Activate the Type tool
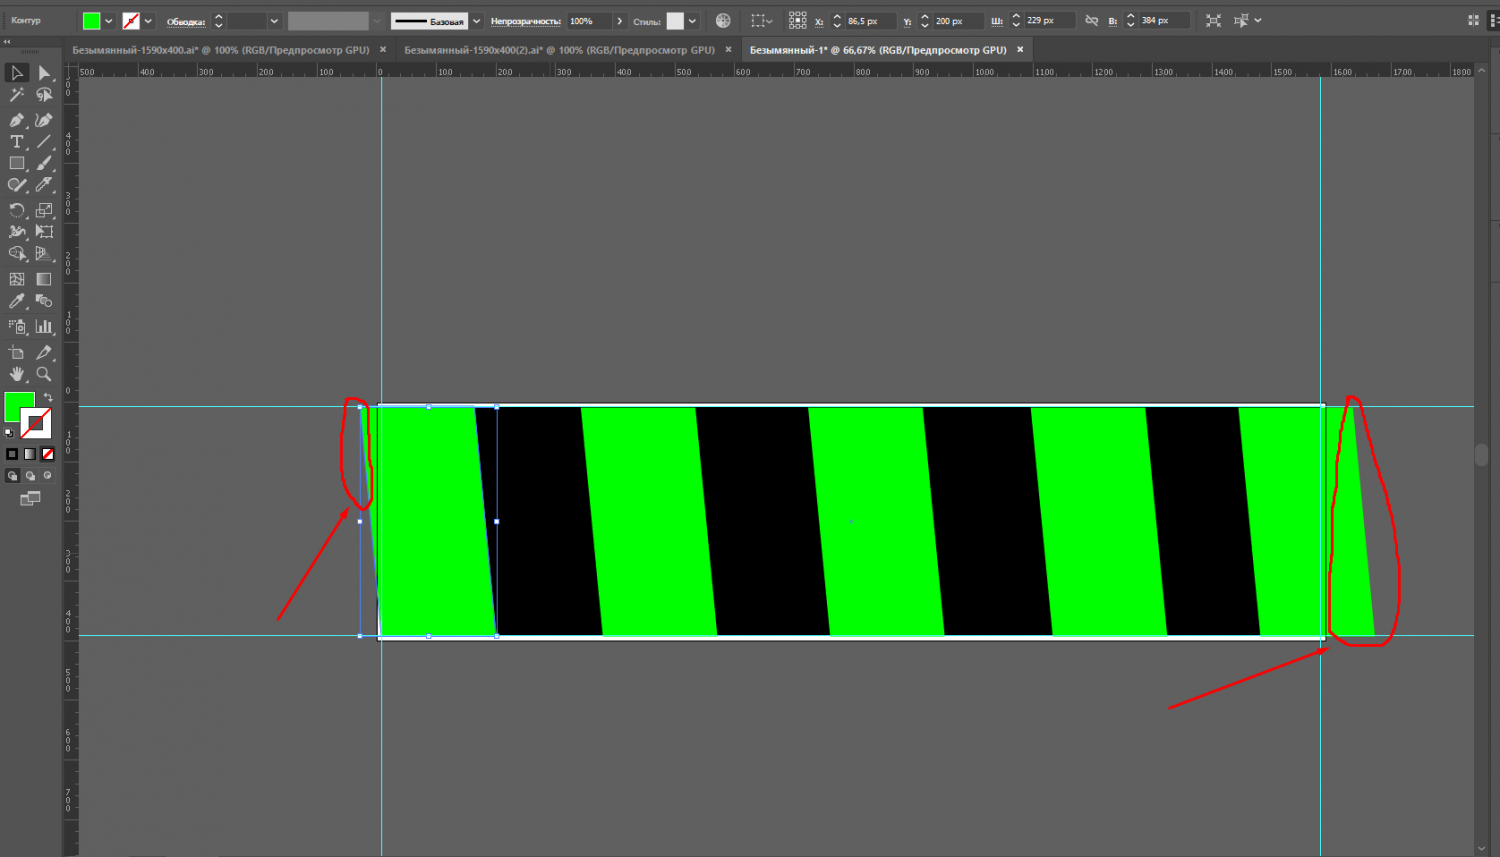1500x857 pixels. (17, 142)
